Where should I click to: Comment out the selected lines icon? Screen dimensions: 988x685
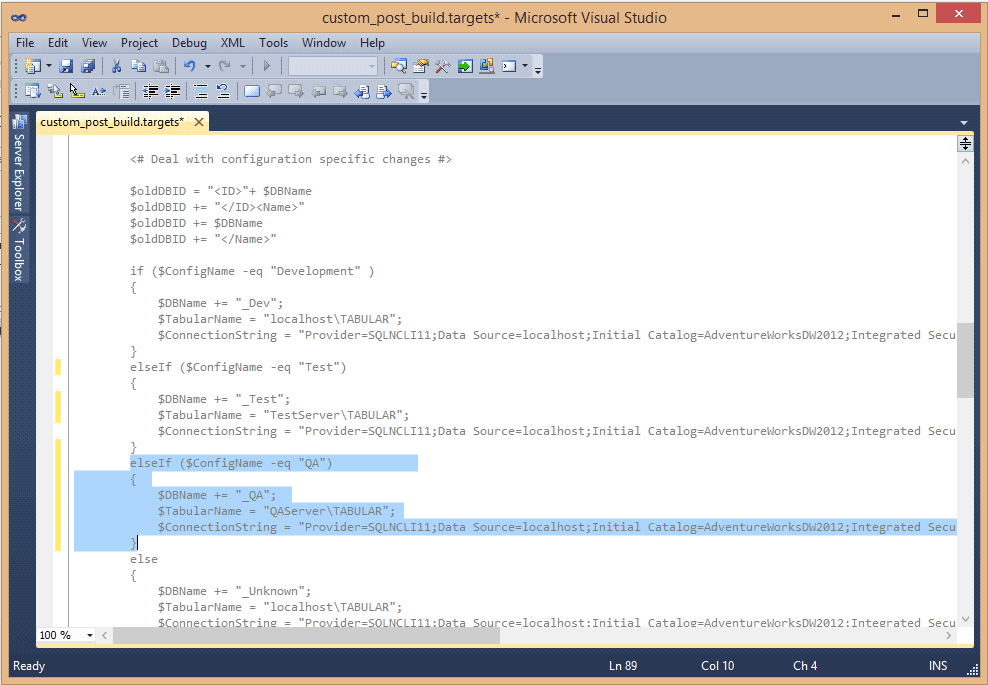coord(201,91)
